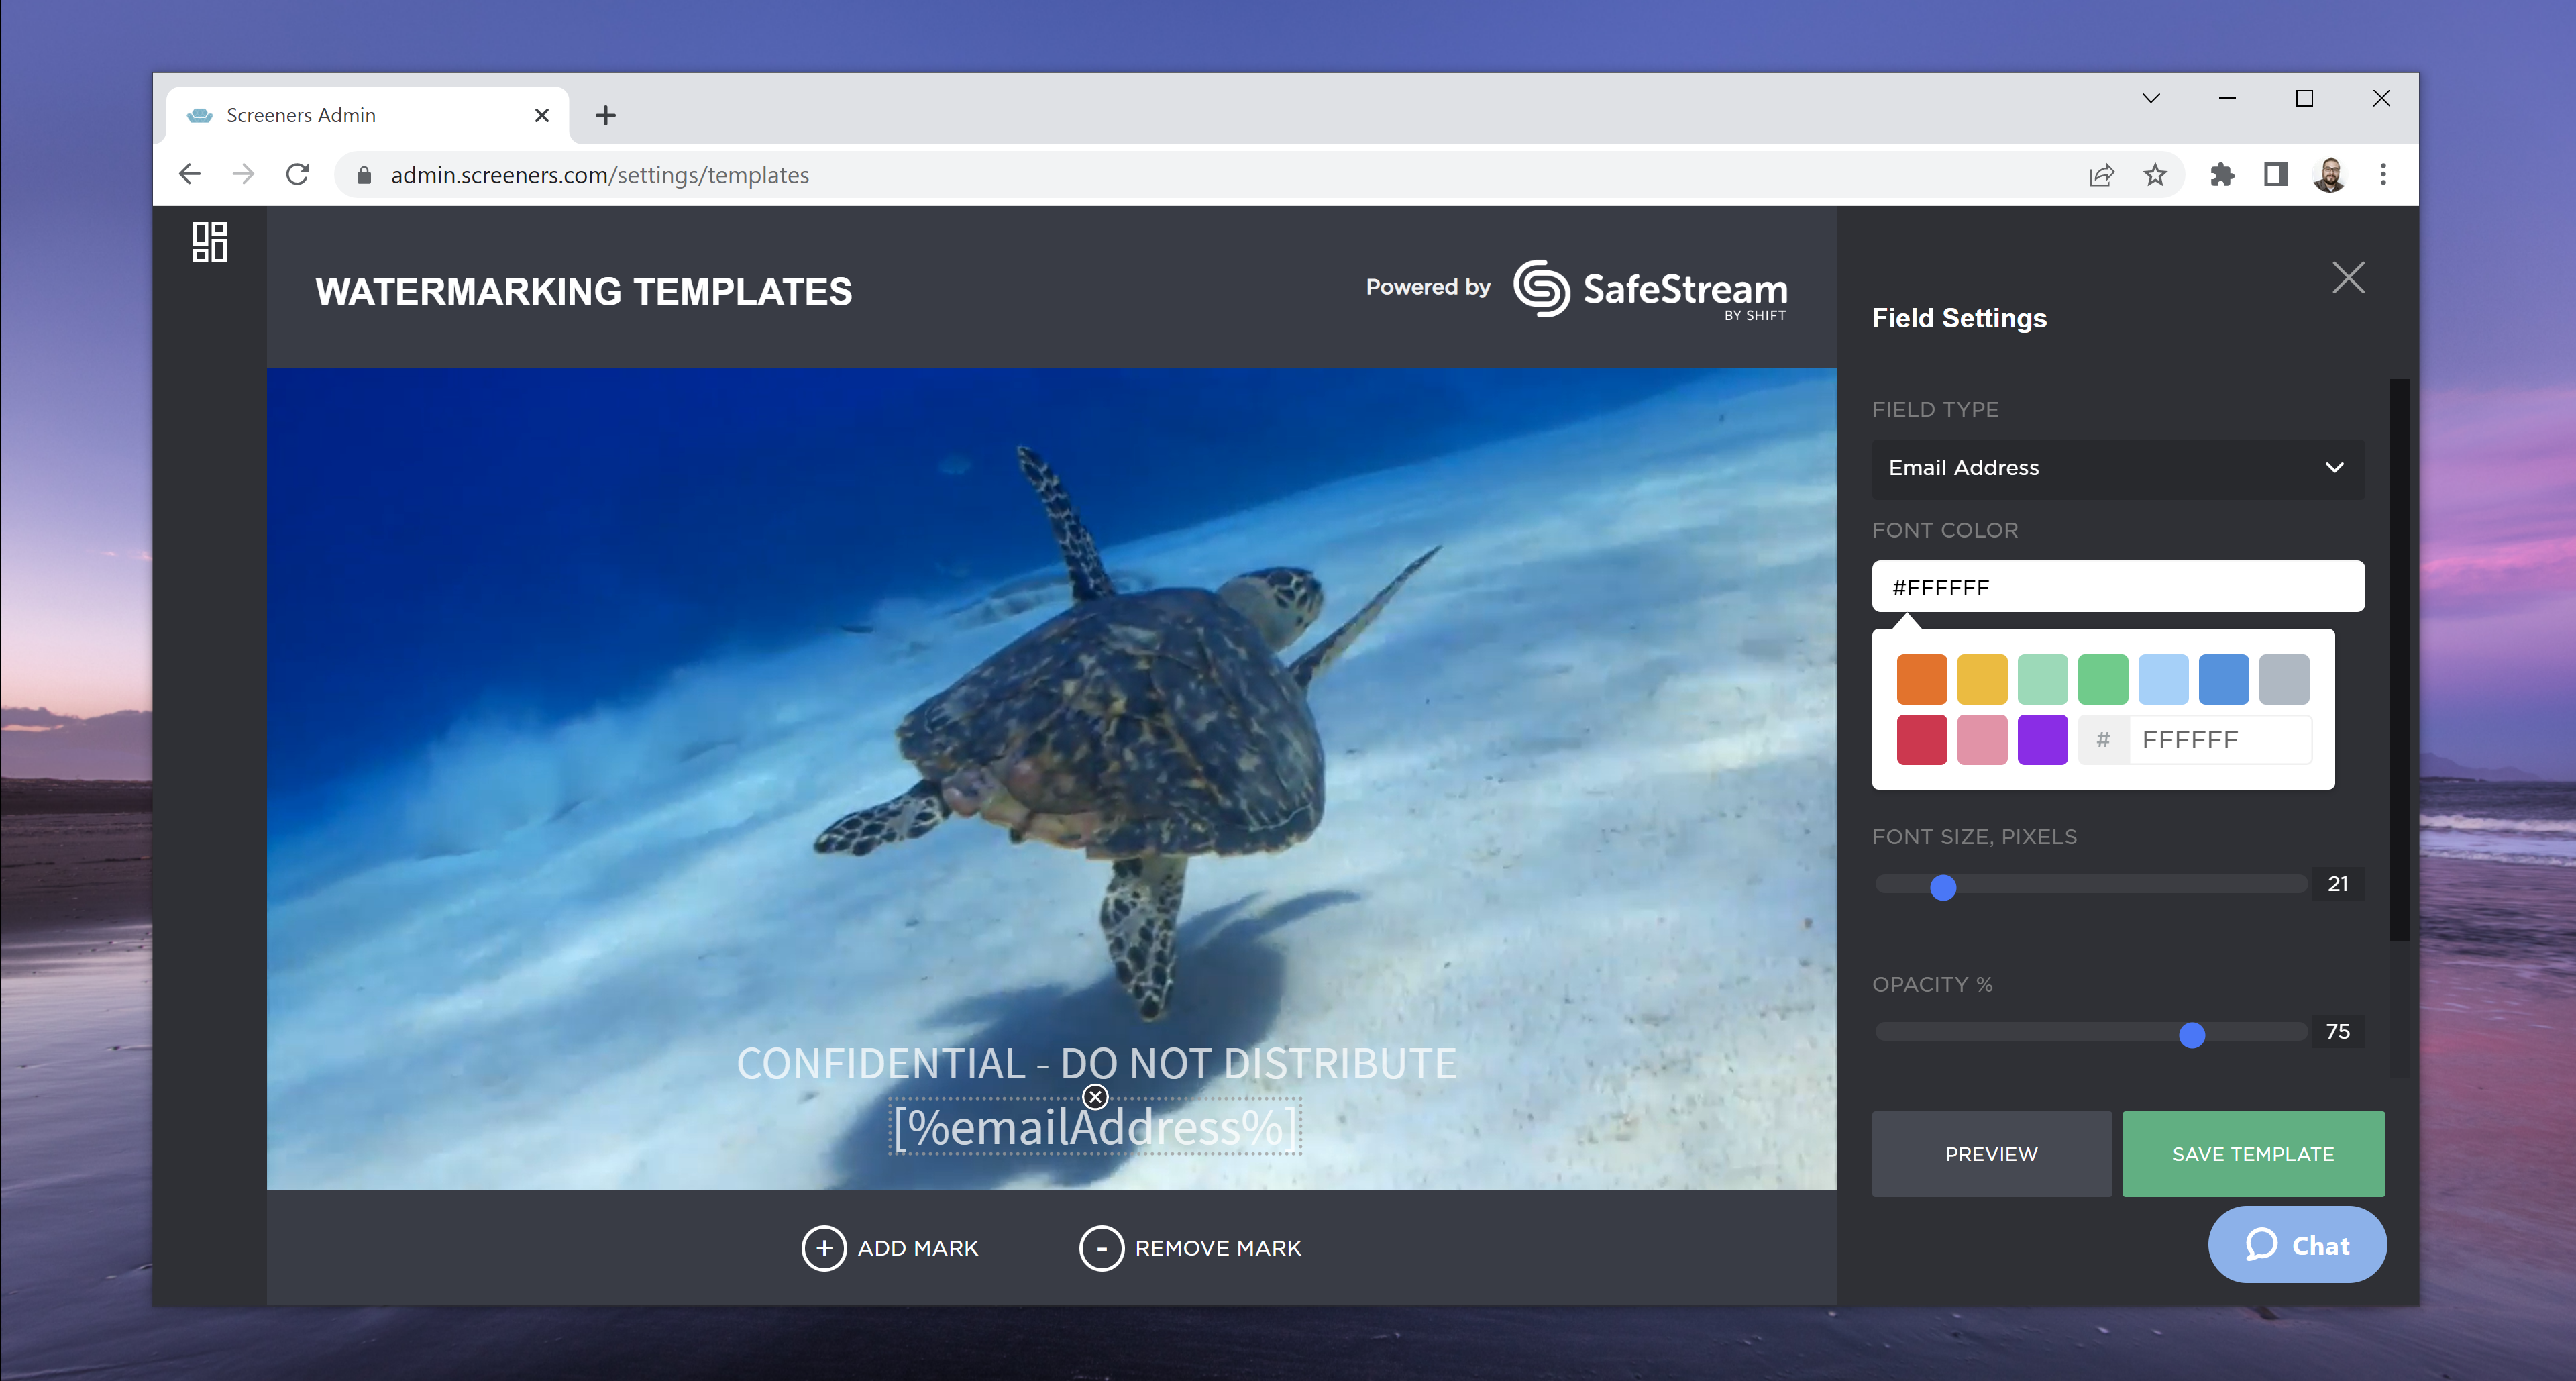Open the dashboard grid icon in sidebar
The image size is (2576, 1381).
209,242
